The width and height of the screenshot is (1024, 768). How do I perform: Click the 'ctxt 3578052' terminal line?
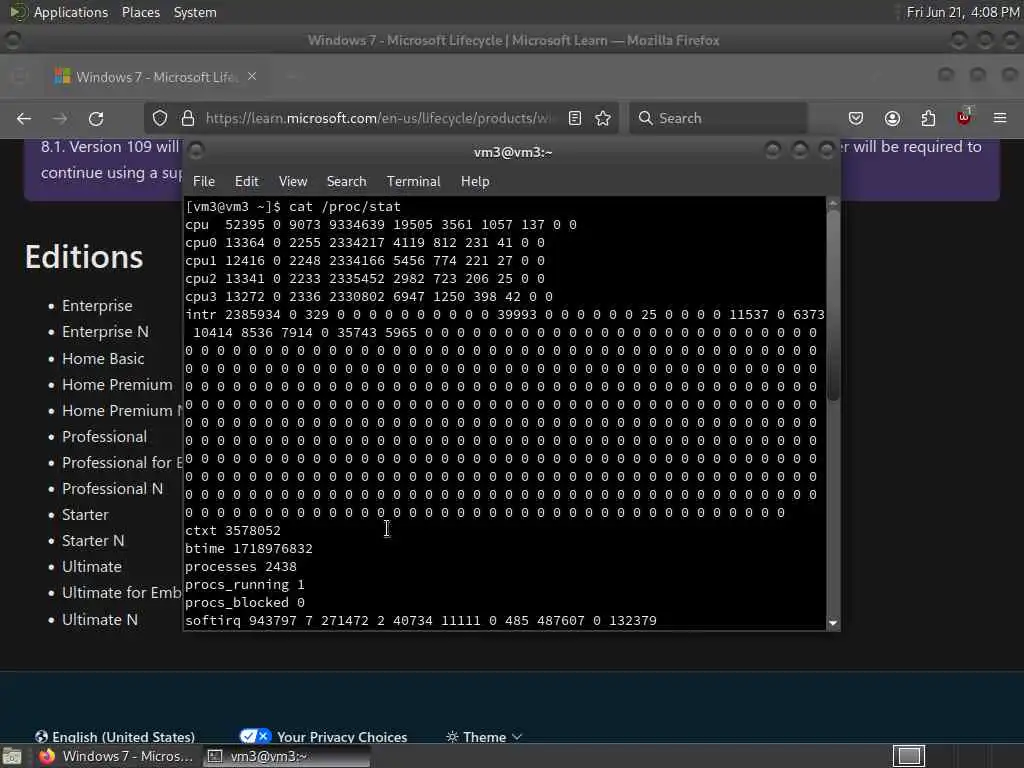click(x=233, y=531)
